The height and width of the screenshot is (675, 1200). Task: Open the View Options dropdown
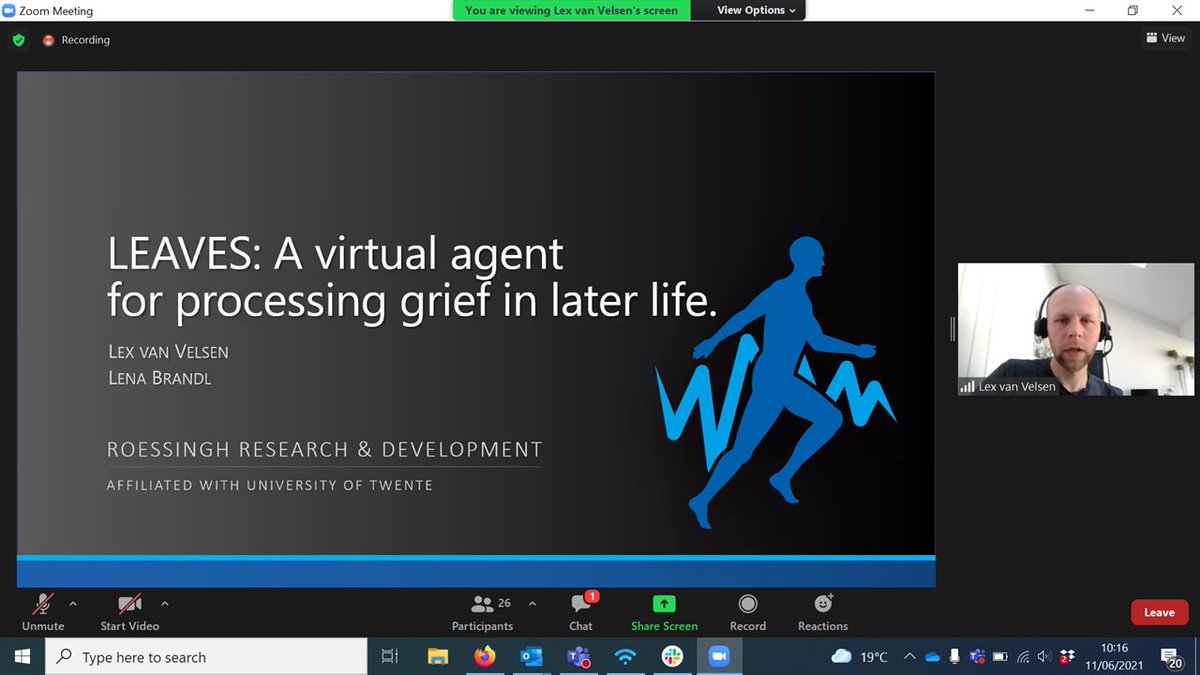point(757,10)
